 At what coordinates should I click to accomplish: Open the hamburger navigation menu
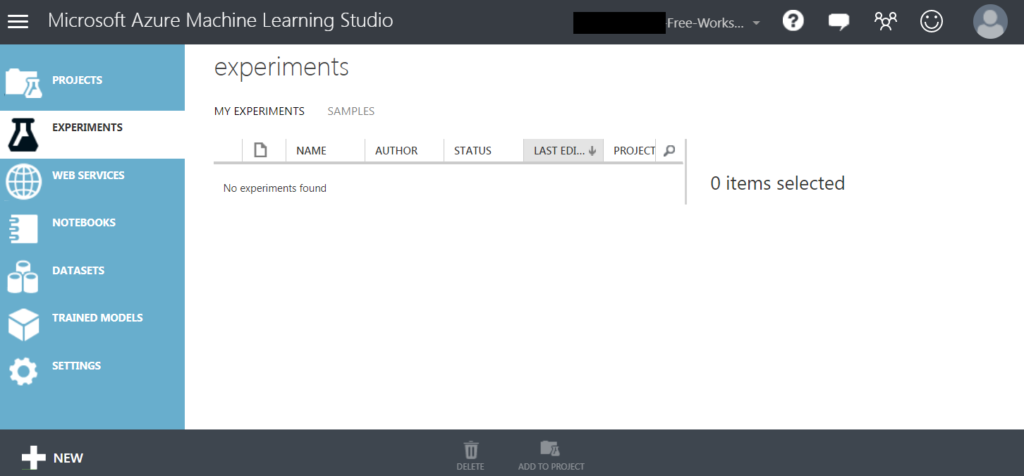18,22
